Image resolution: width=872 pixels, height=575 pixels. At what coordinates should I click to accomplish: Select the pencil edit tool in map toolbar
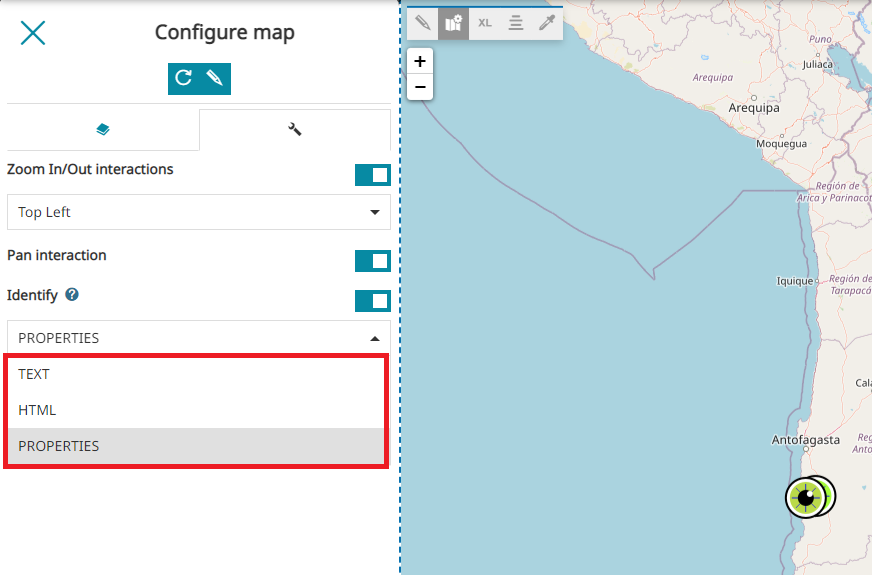click(423, 23)
